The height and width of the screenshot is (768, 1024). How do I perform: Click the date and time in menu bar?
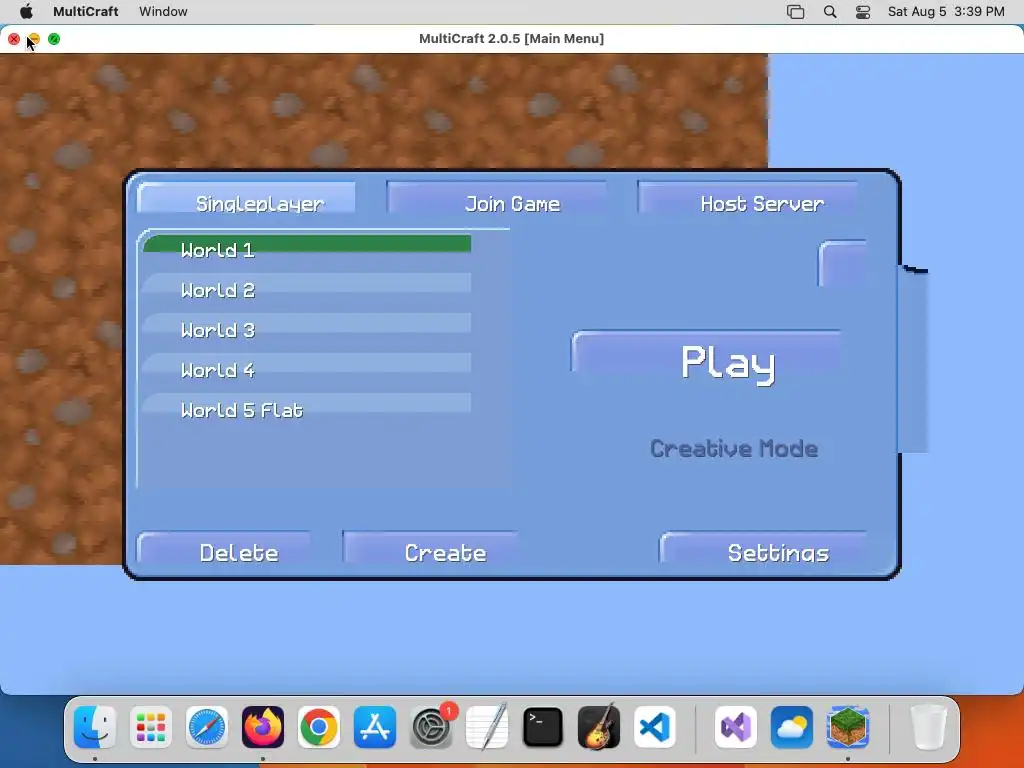click(x=946, y=12)
